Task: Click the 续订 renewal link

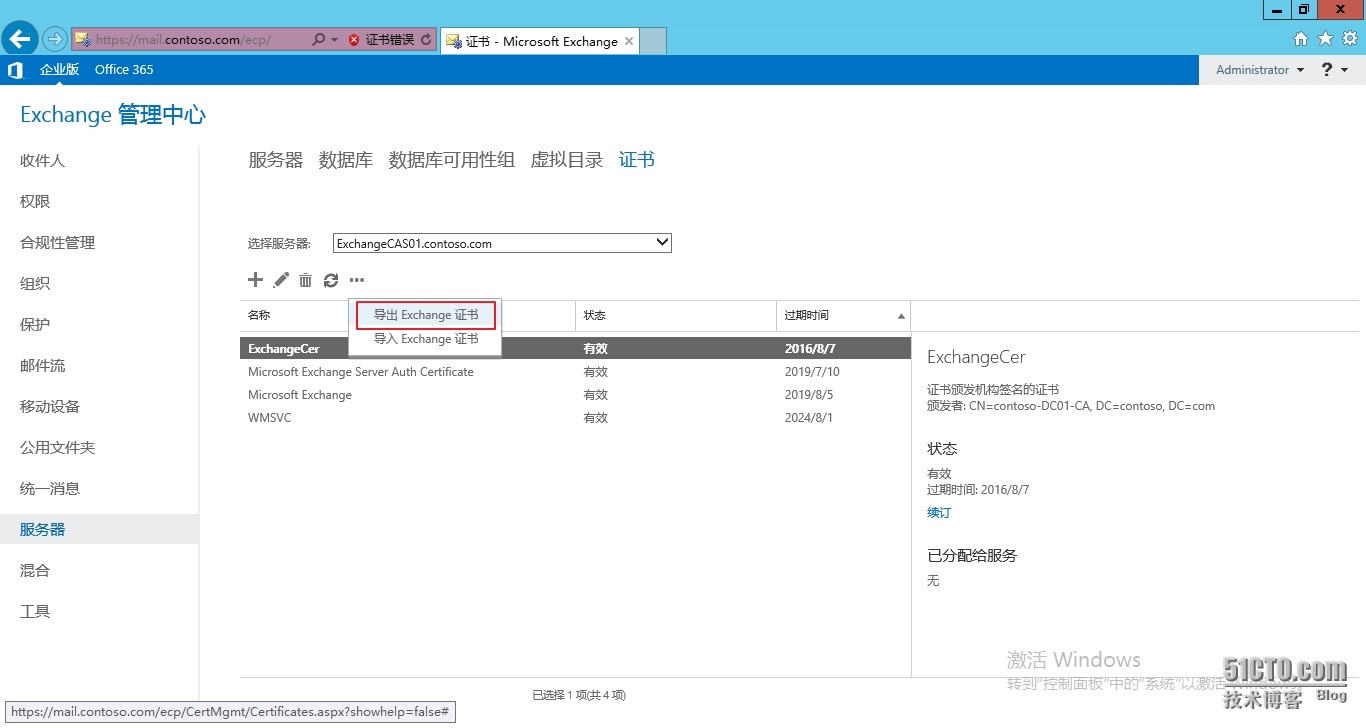Action: point(938,512)
